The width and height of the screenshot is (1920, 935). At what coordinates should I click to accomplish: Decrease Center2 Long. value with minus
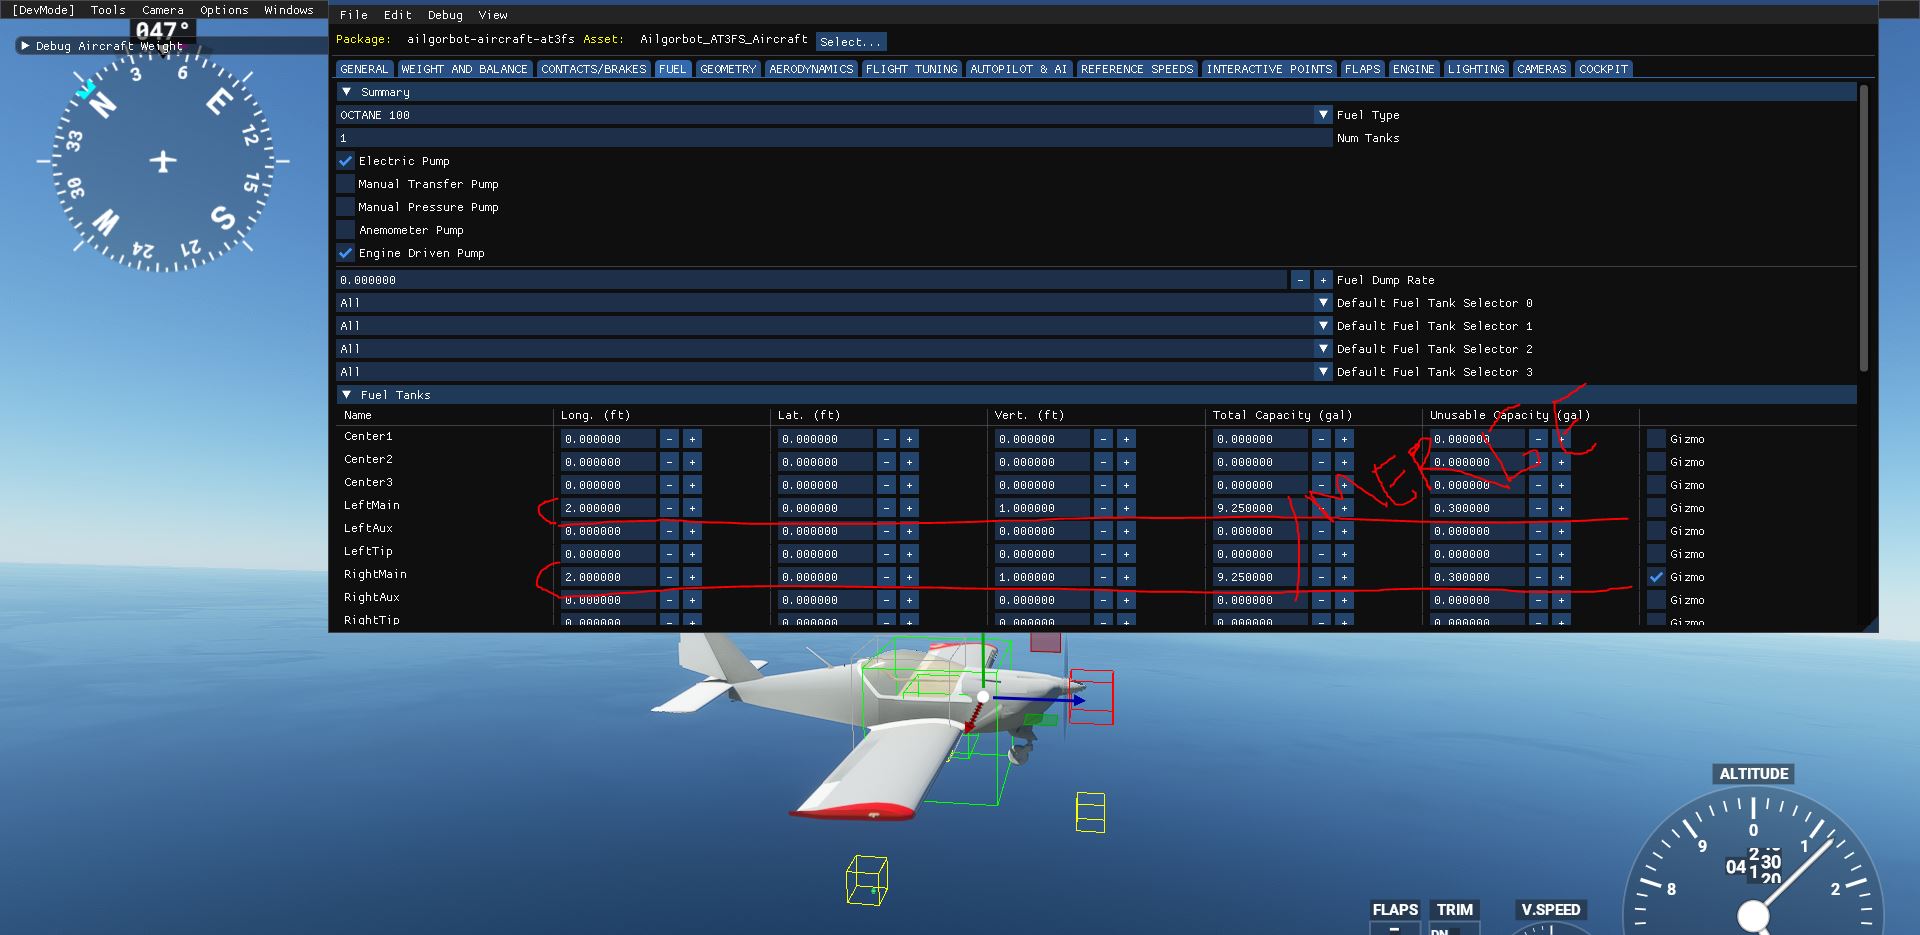pyautogui.click(x=669, y=462)
